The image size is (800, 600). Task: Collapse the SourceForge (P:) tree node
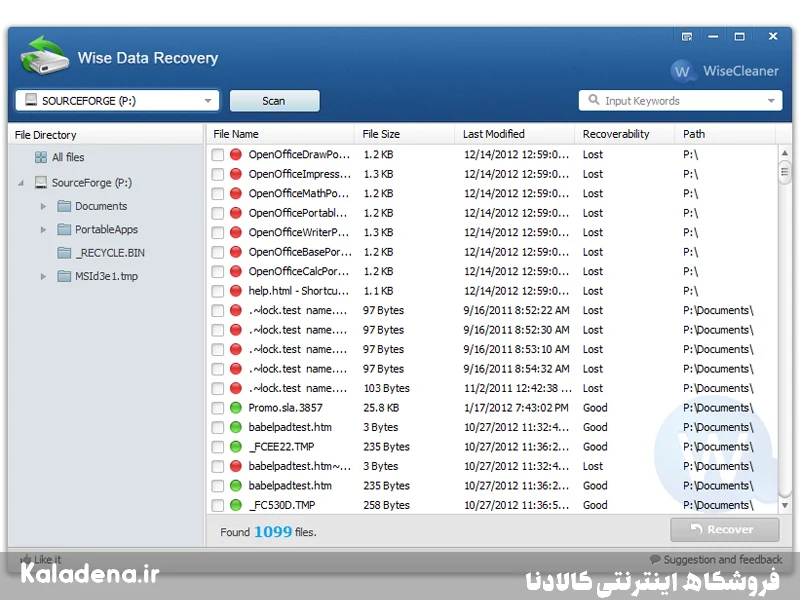[x=20, y=183]
